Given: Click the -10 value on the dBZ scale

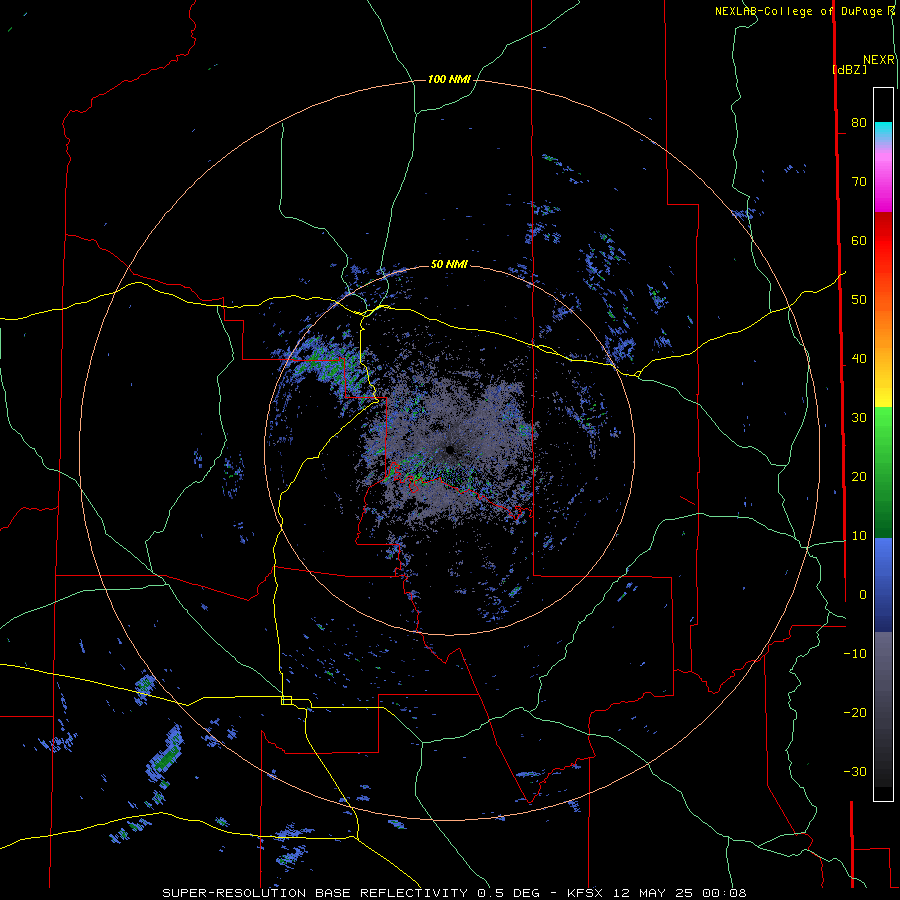Looking at the screenshot, I should 855,653.
